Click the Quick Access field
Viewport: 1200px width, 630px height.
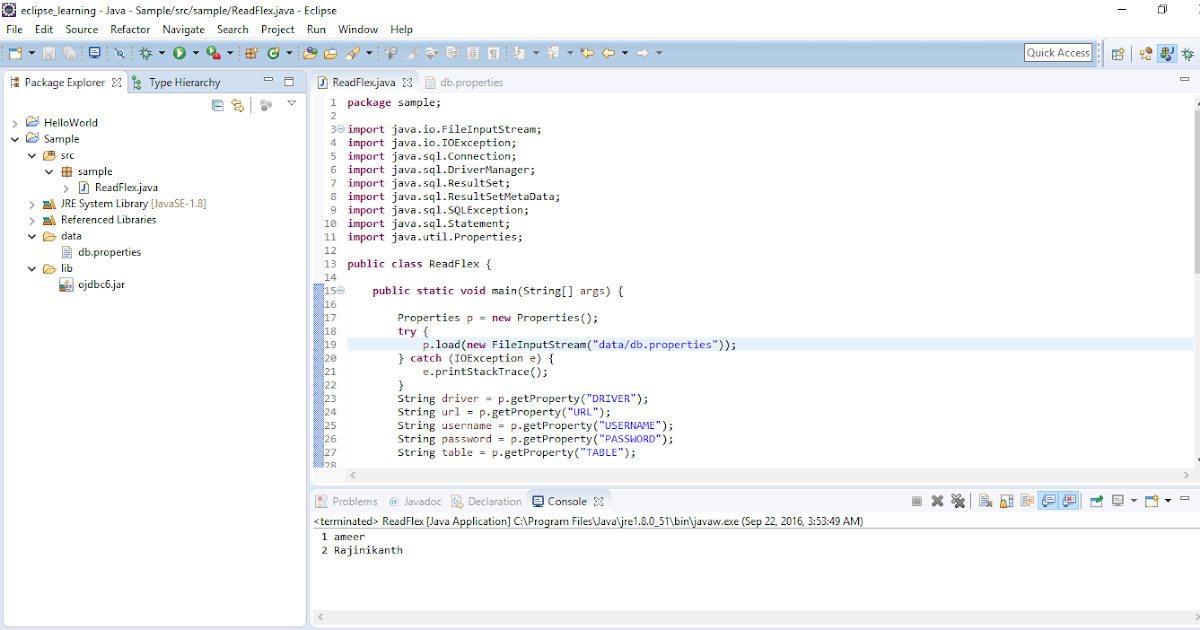pos(1057,52)
